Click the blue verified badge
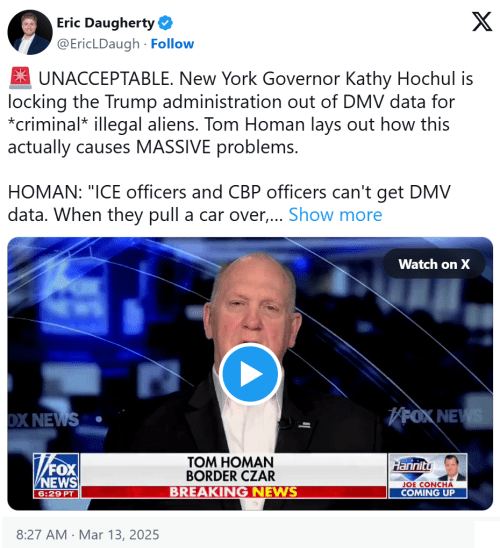500x548 pixels. point(165,23)
